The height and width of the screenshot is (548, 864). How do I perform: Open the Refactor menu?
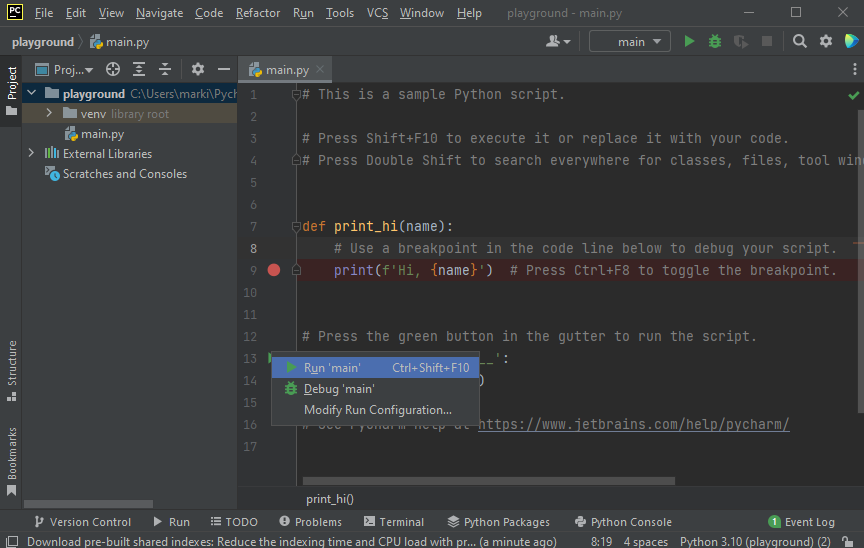[258, 13]
